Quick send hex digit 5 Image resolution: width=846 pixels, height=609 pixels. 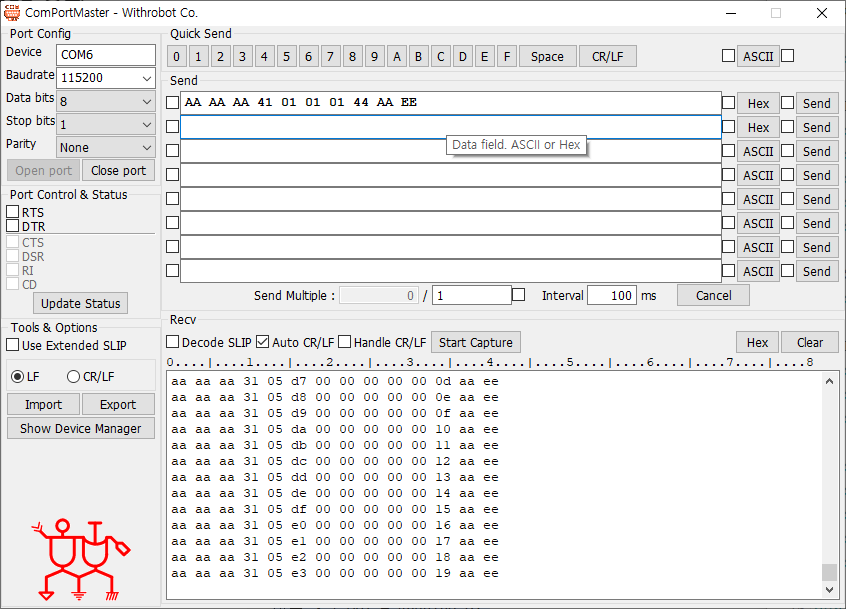[x=286, y=56]
